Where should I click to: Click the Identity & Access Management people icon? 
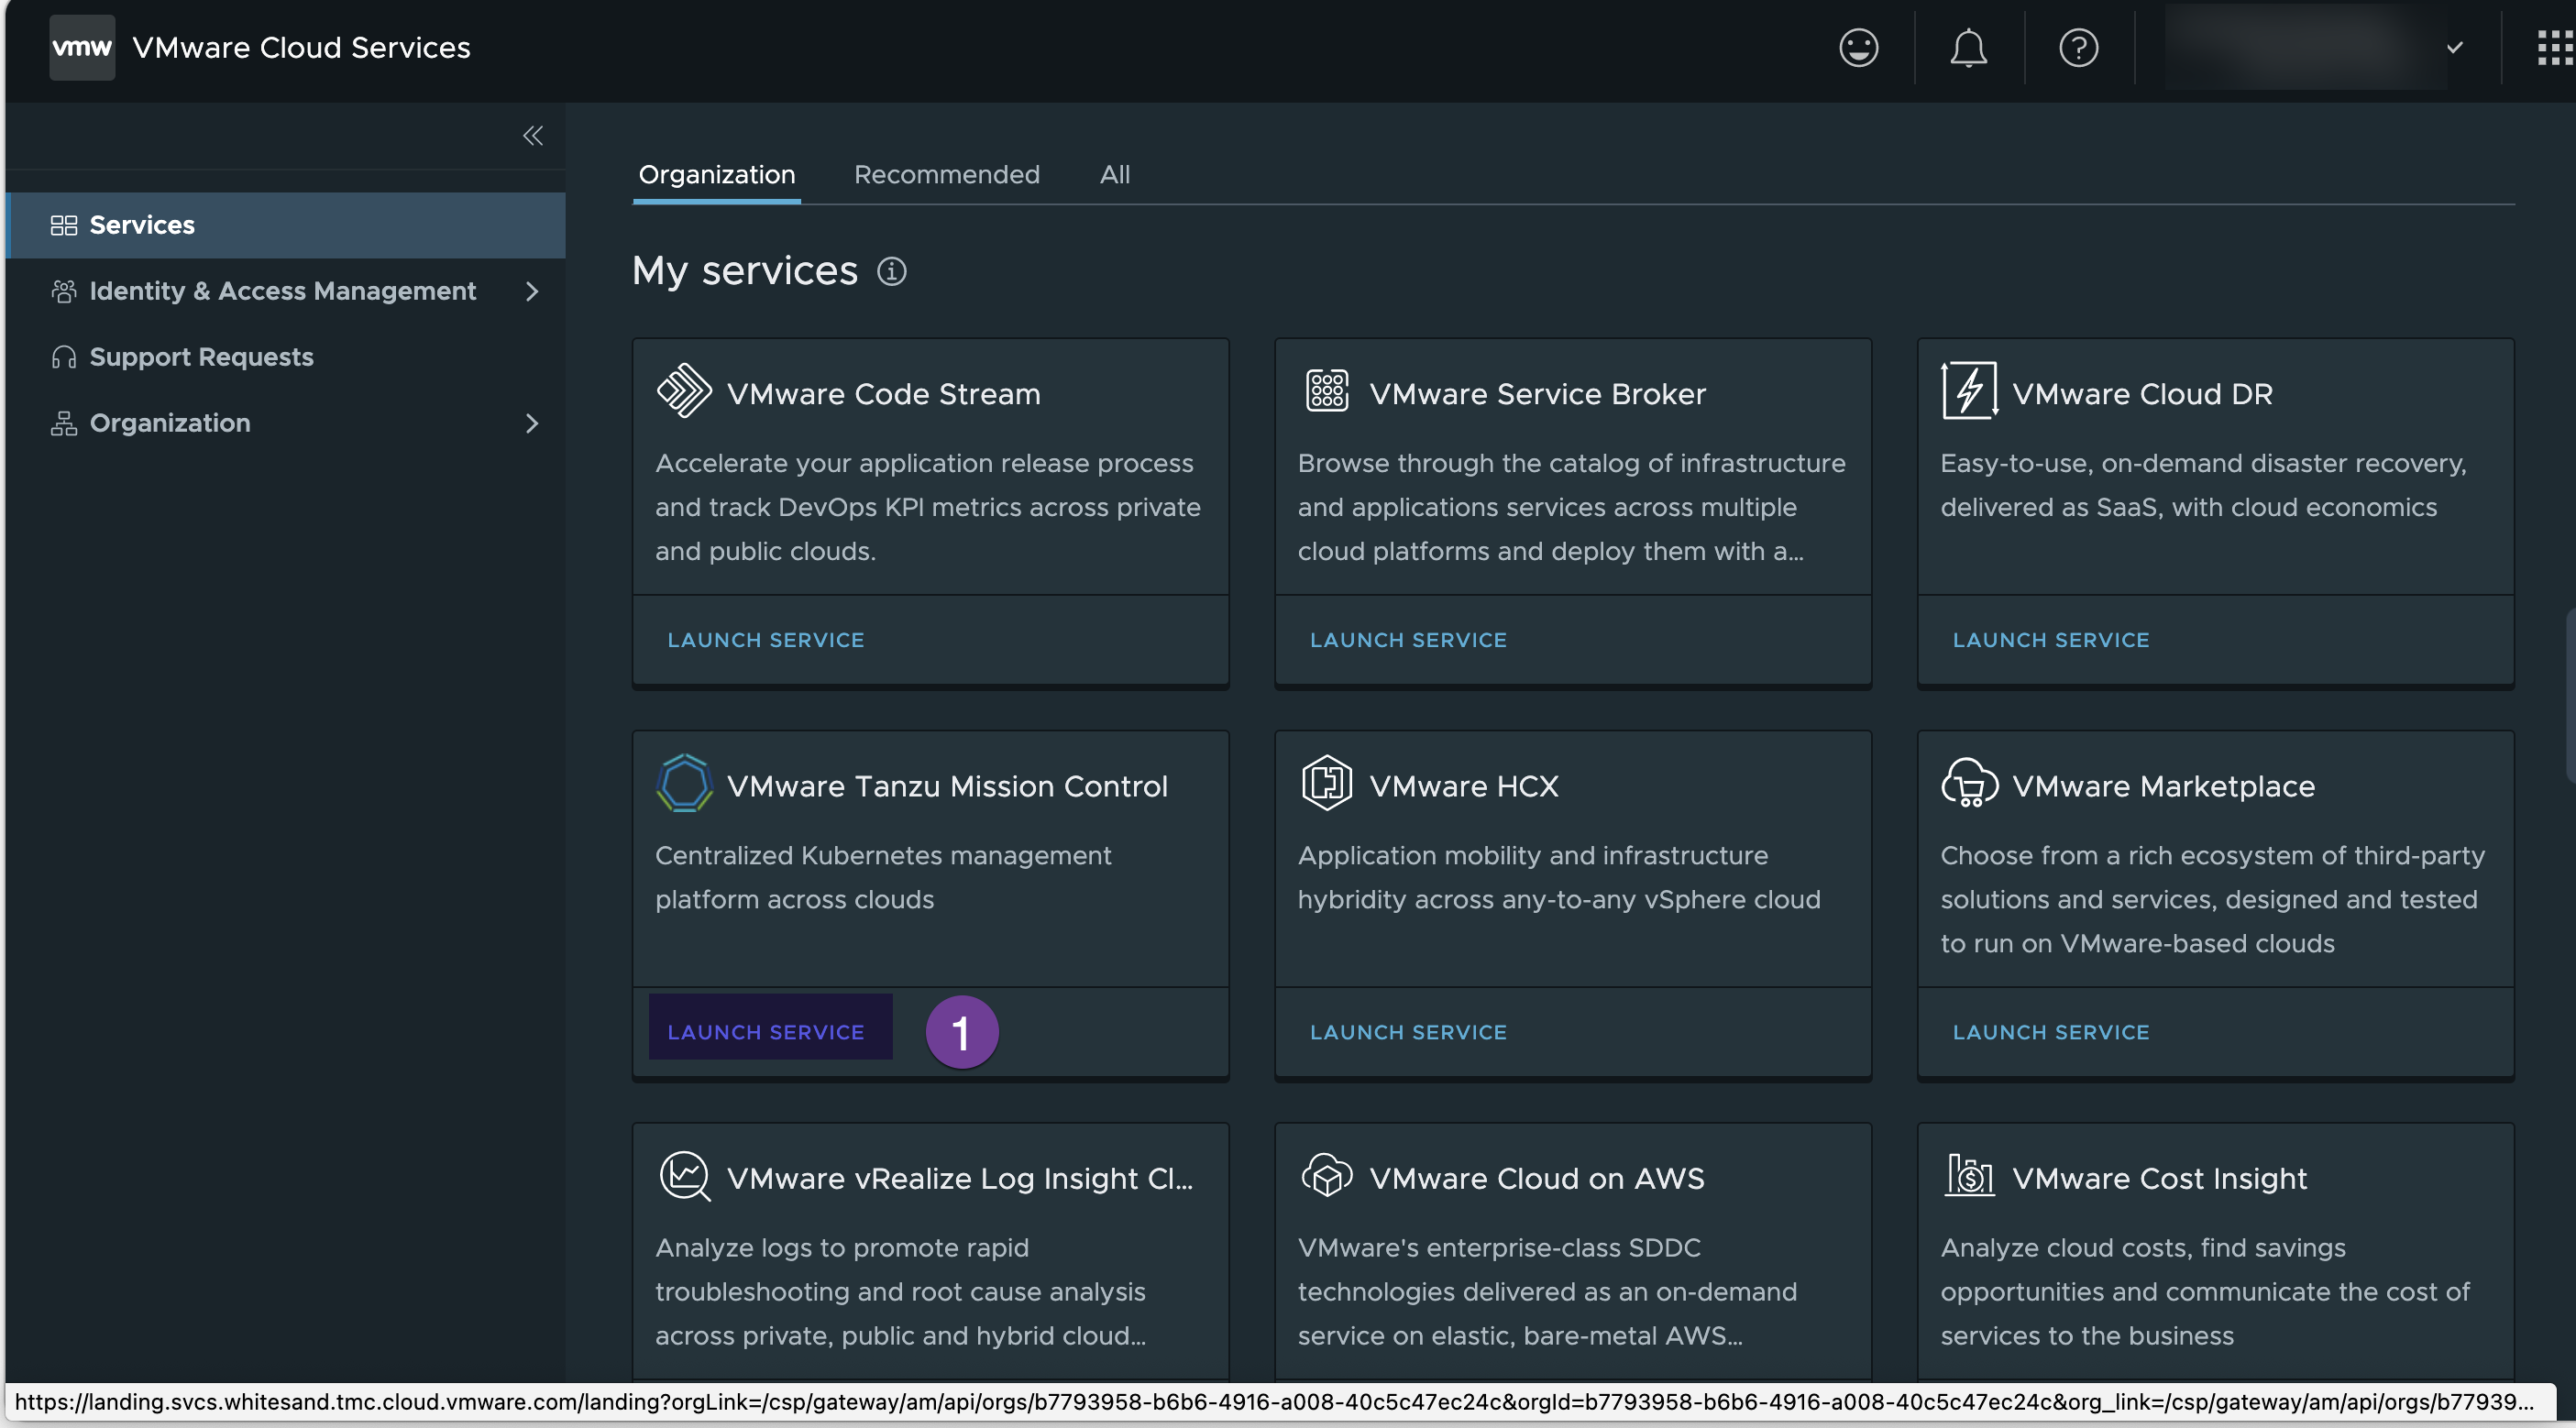pos(64,291)
